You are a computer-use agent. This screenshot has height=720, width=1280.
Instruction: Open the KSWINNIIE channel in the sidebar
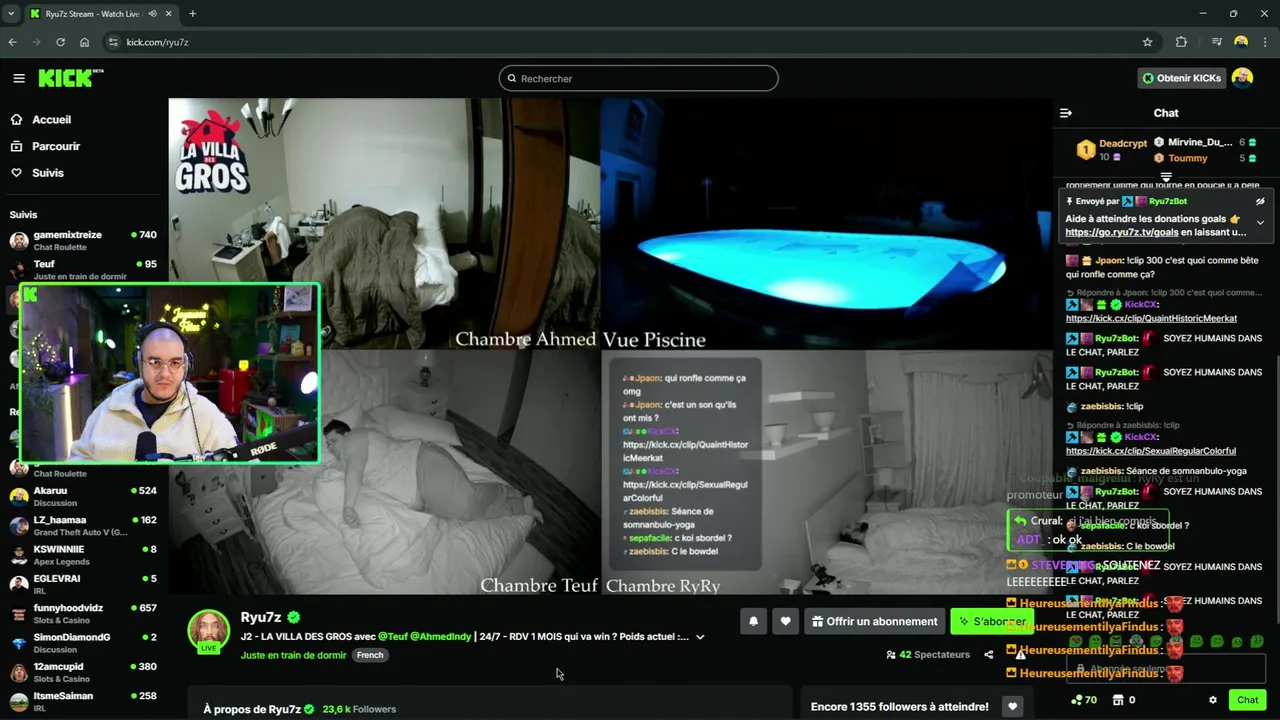click(83, 554)
